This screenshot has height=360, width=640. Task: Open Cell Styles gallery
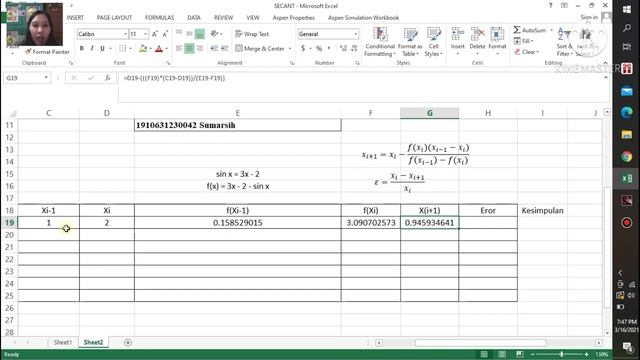(433, 42)
